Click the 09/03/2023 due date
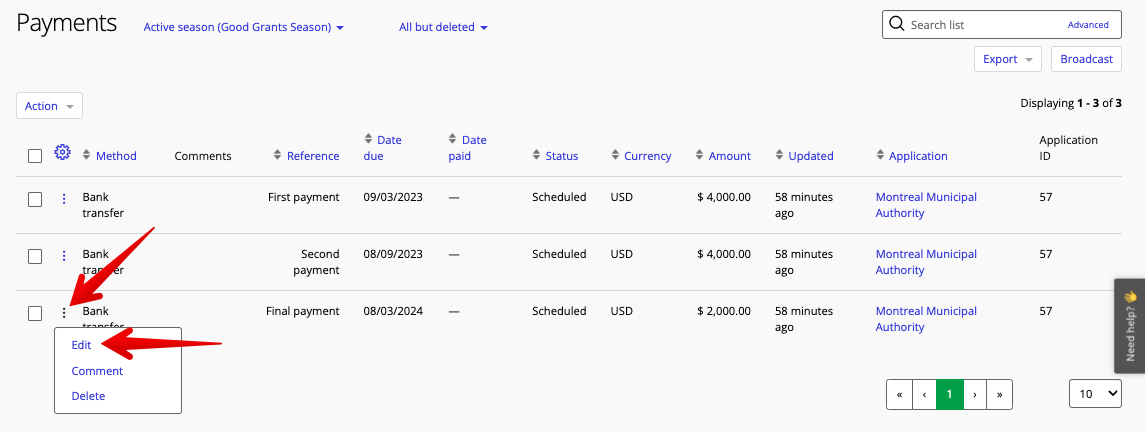 393,197
